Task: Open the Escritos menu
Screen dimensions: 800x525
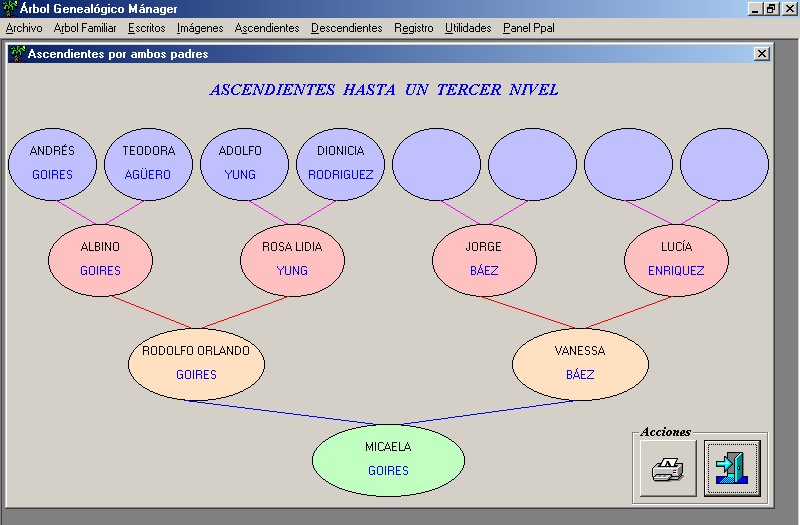Action: [x=146, y=28]
